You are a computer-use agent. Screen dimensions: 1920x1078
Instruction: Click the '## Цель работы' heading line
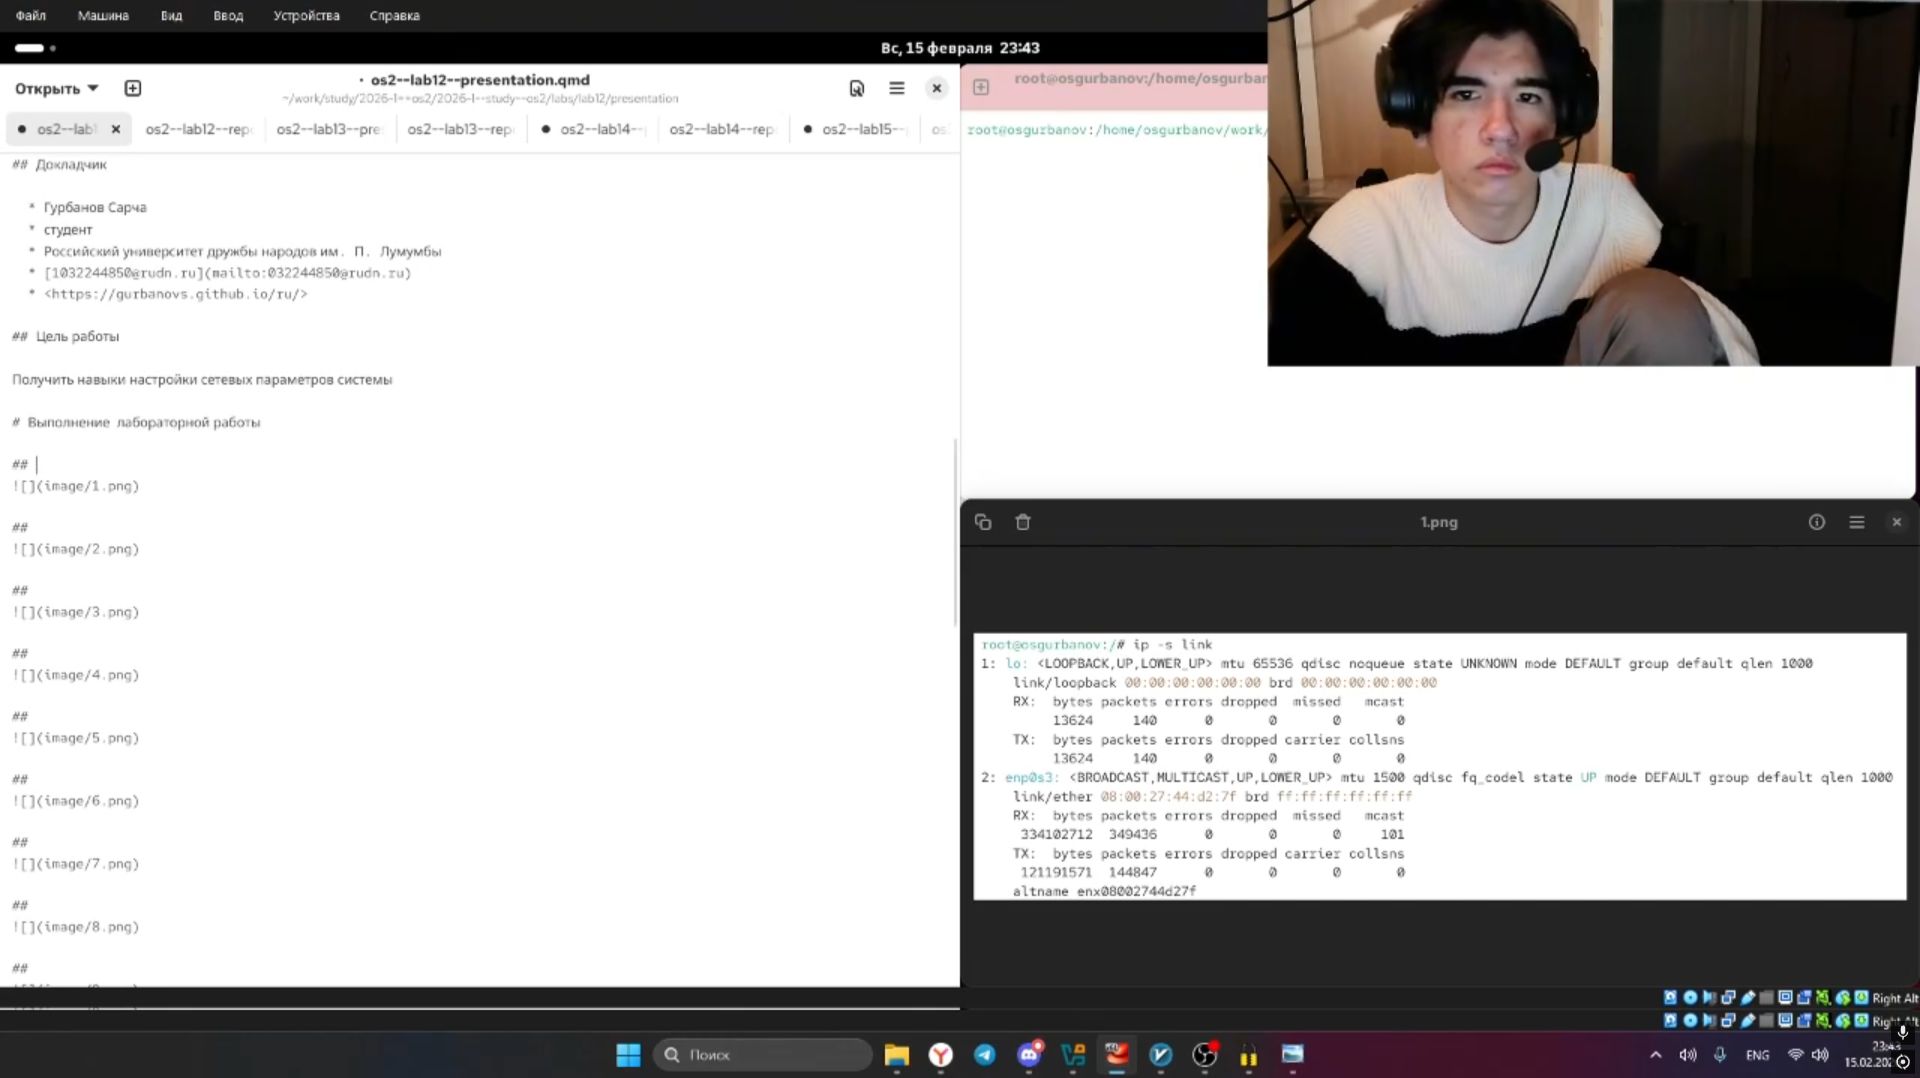[x=66, y=337]
